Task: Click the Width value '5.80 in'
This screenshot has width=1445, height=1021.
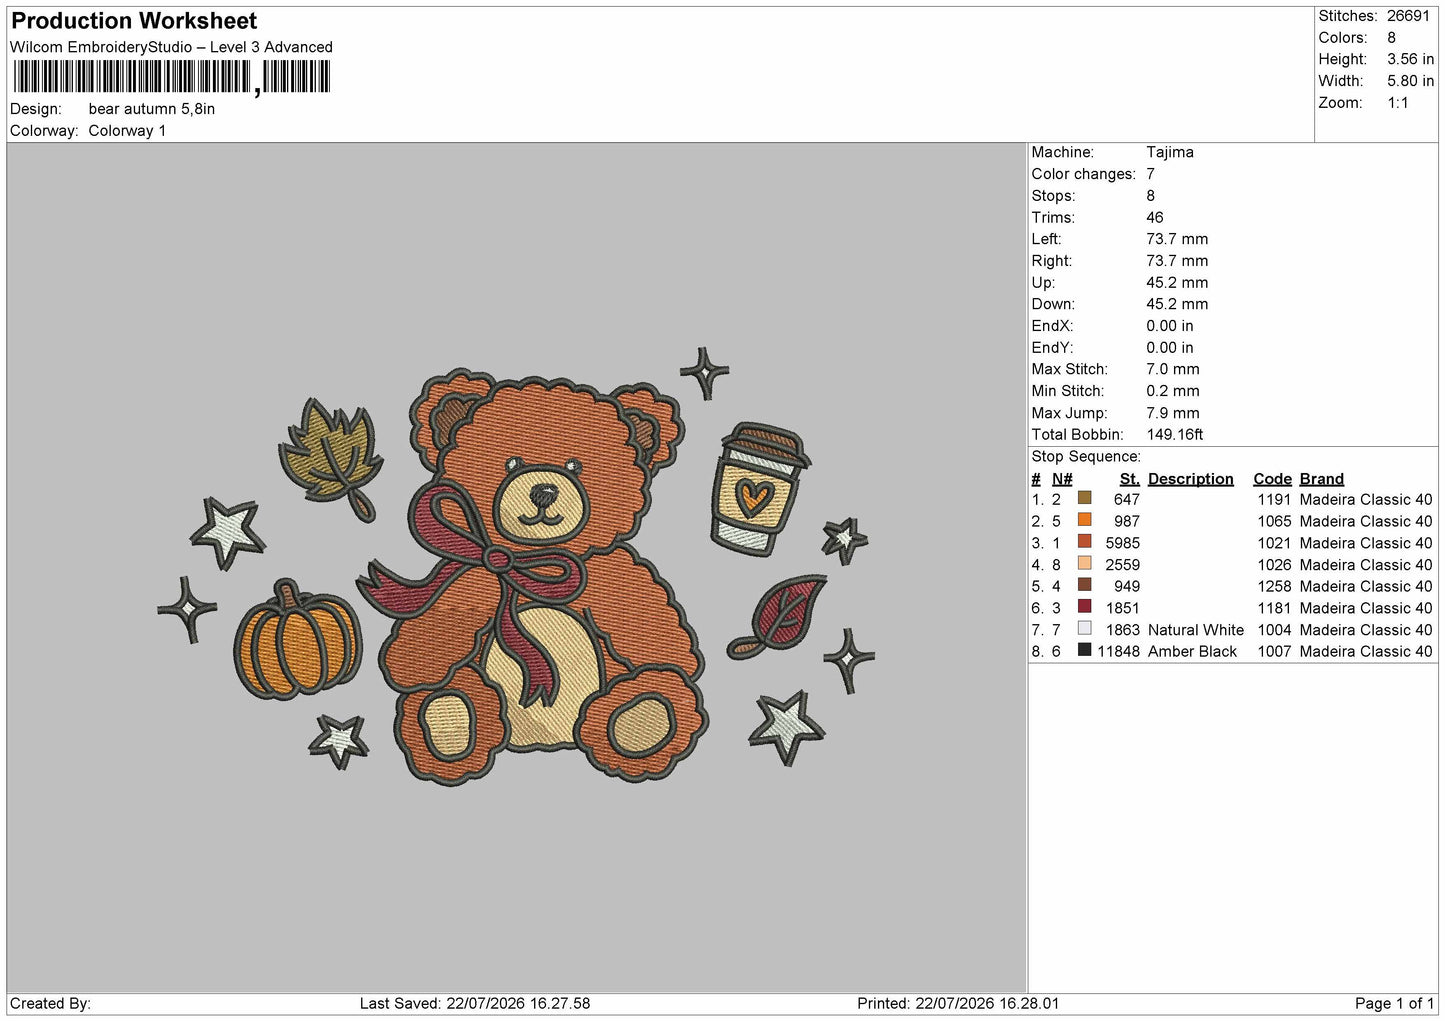Action: pyautogui.click(x=1410, y=81)
